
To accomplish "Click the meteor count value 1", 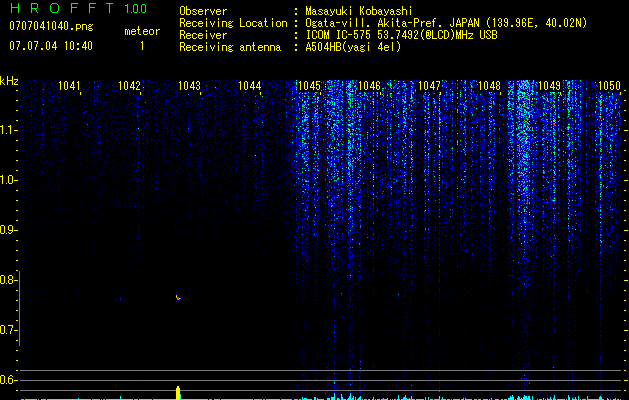I will pos(142,46).
